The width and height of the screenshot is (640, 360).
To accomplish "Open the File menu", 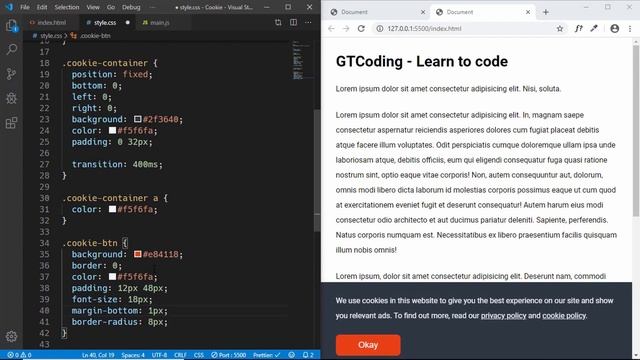I will pyautogui.click(x=25, y=7).
